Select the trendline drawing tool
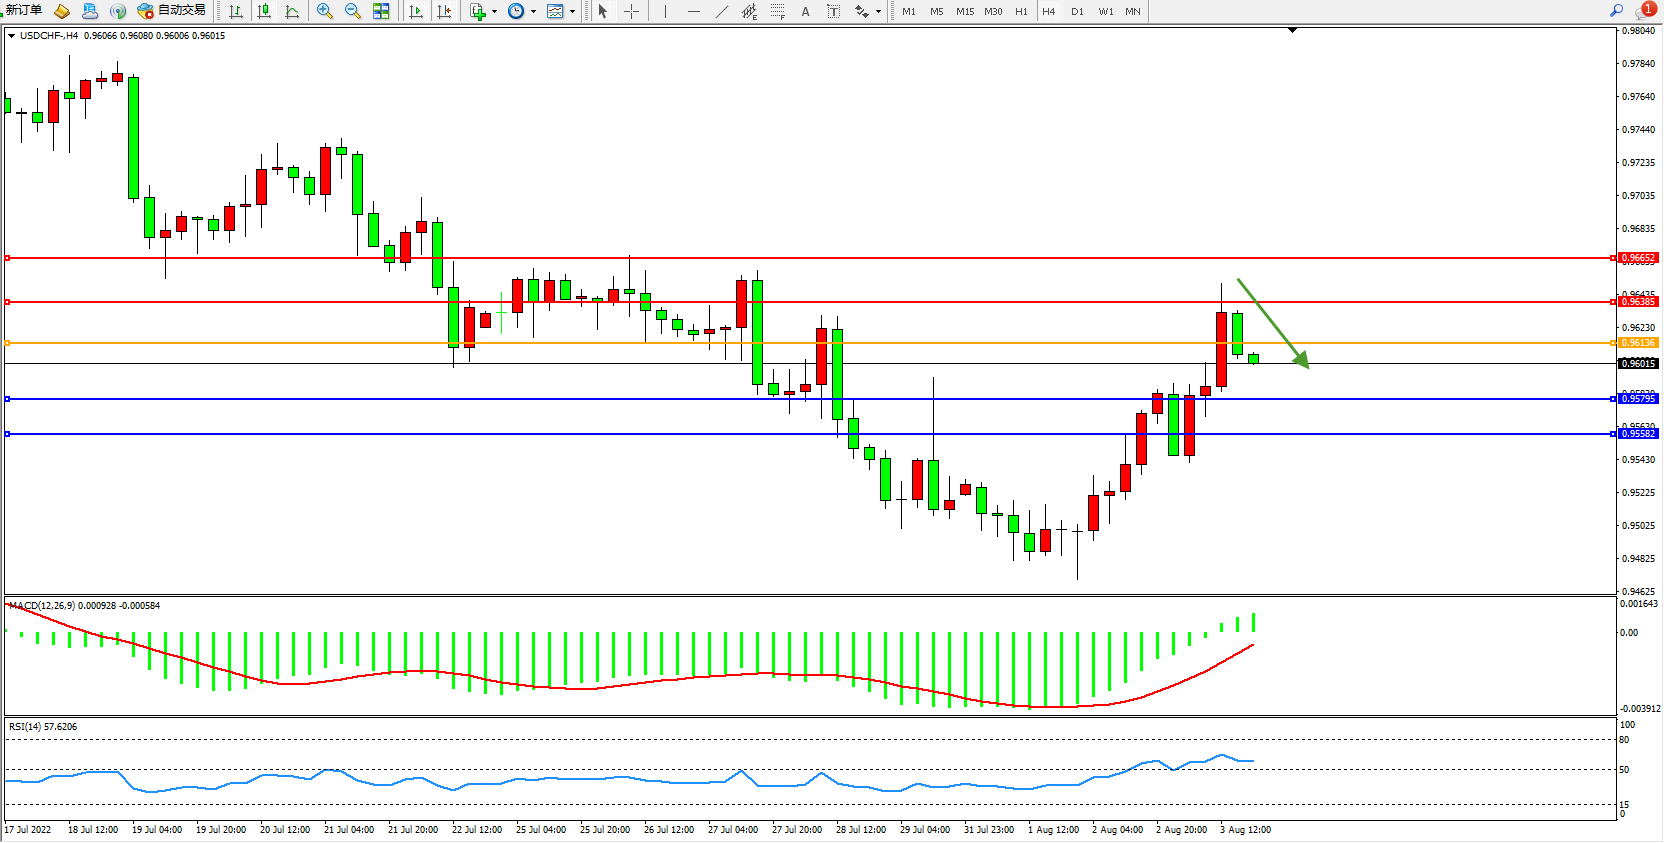Screen dimensions: 1664x843 (x=722, y=11)
